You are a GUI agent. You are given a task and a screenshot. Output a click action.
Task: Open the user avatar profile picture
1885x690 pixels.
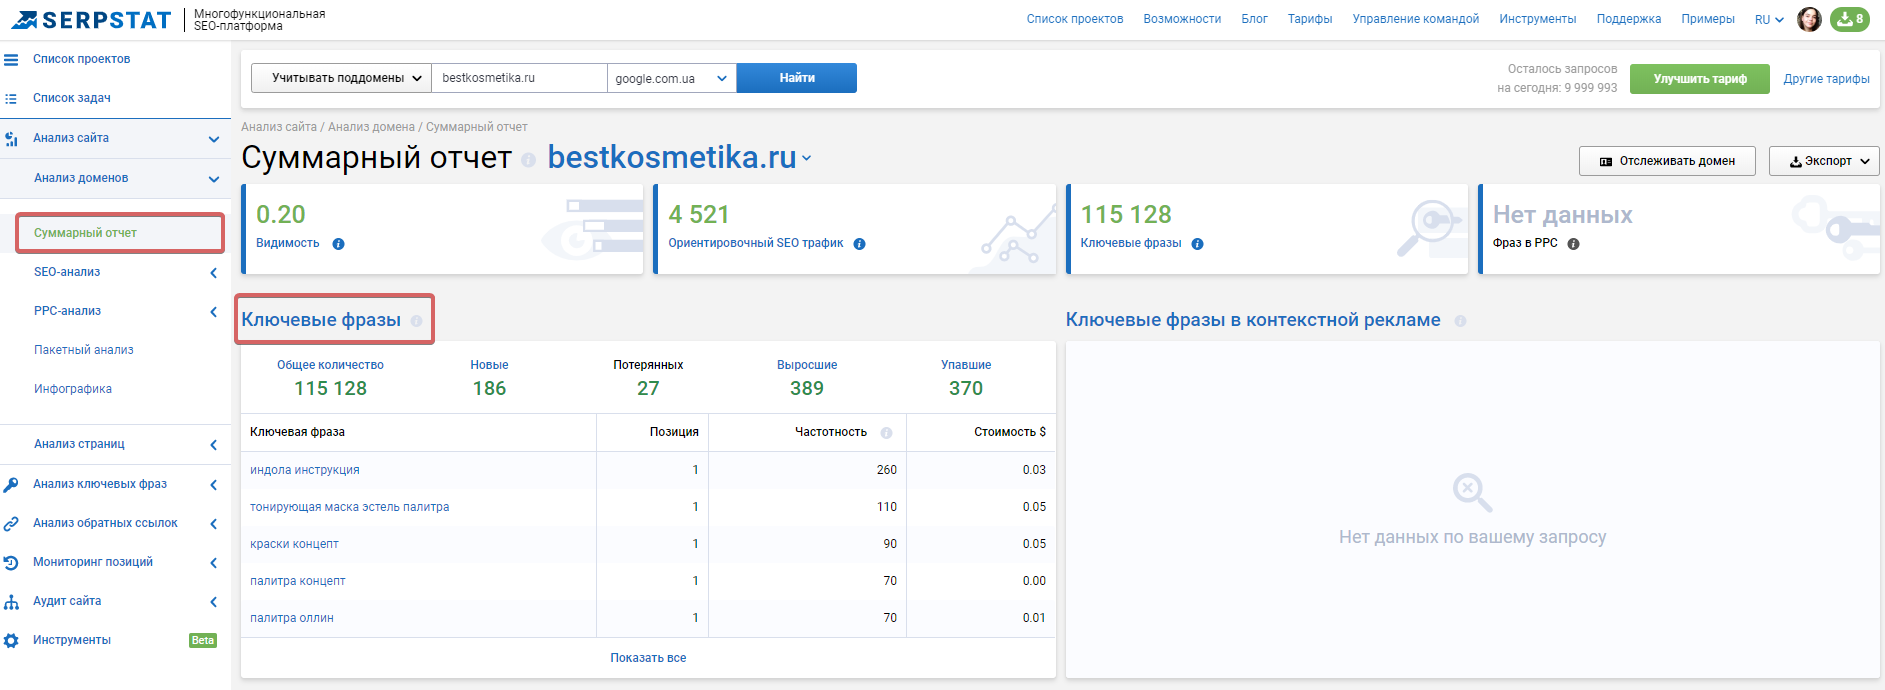coord(1809,19)
